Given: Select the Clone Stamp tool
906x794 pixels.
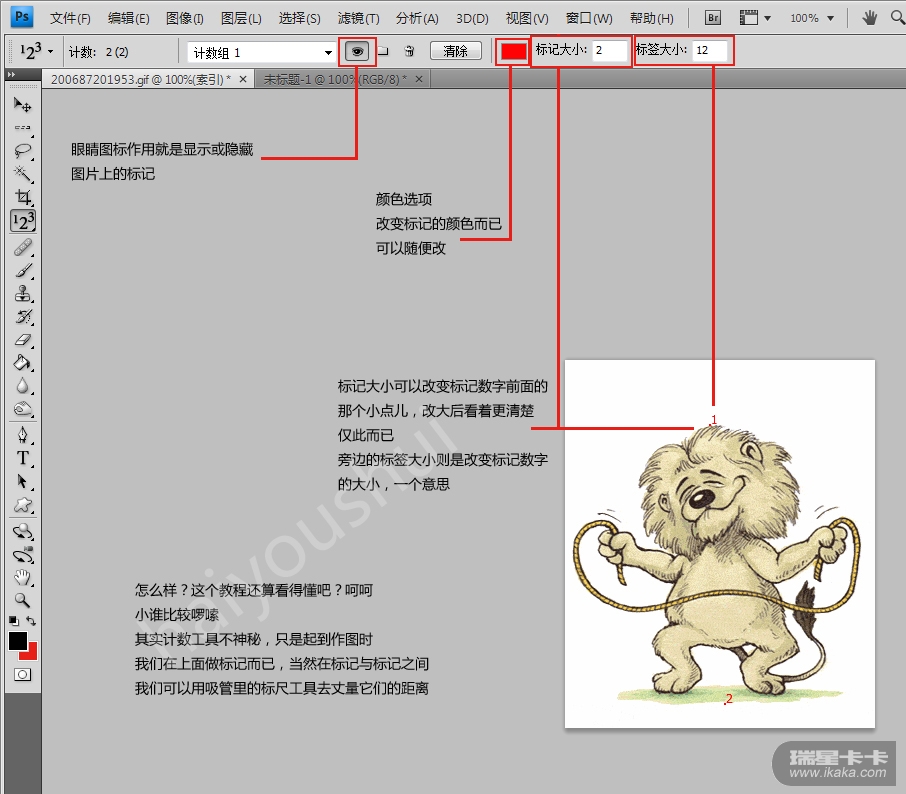Looking at the screenshot, I should coord(23,294).
